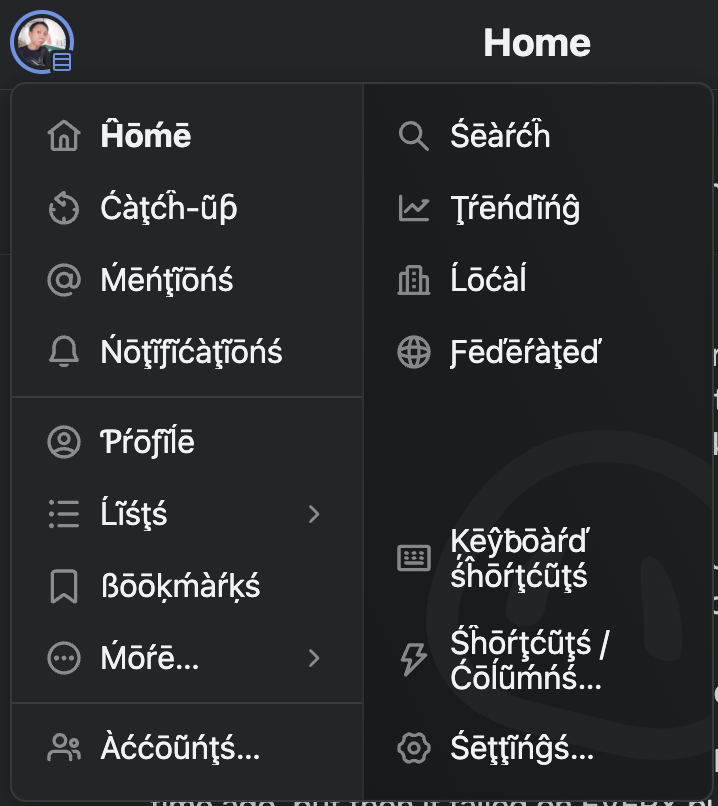Open Shortcuts / Columns menu item
The image size is (718, 806).
click(525, 660)
